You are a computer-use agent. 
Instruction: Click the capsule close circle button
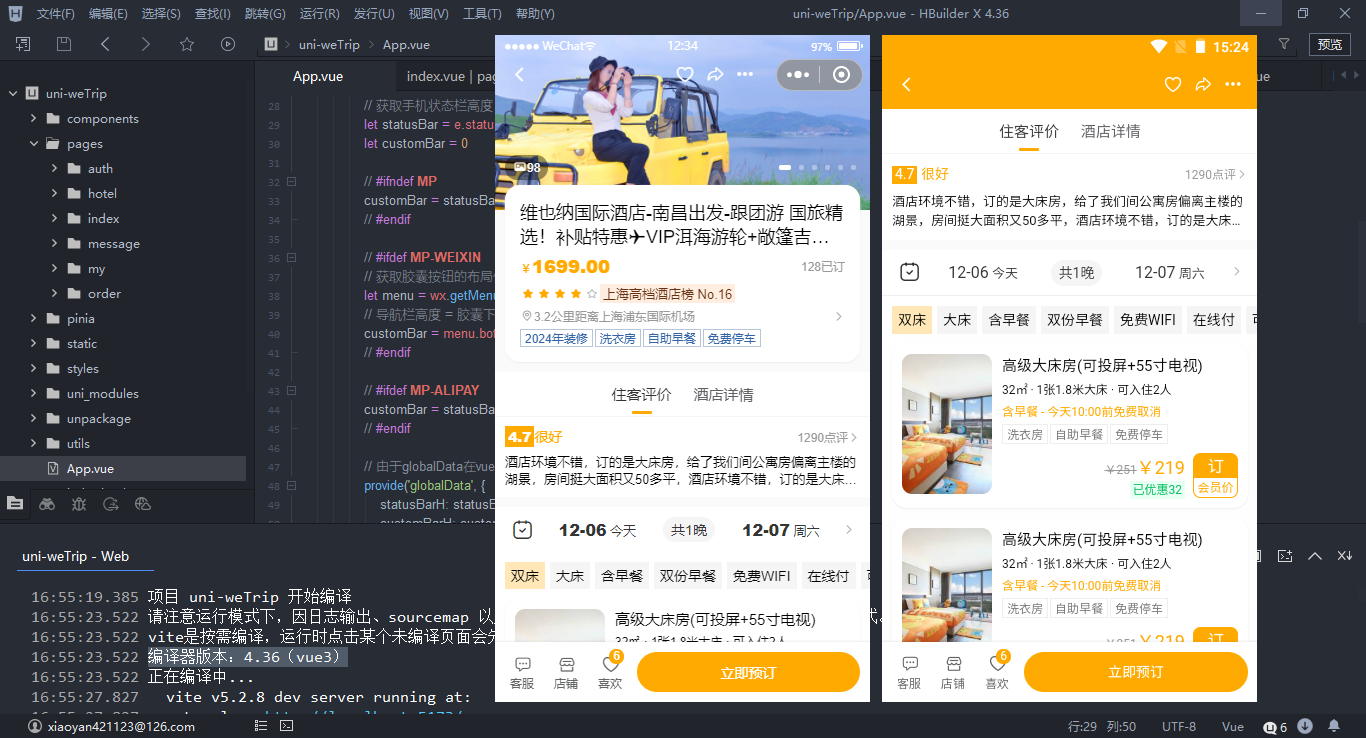842,75
